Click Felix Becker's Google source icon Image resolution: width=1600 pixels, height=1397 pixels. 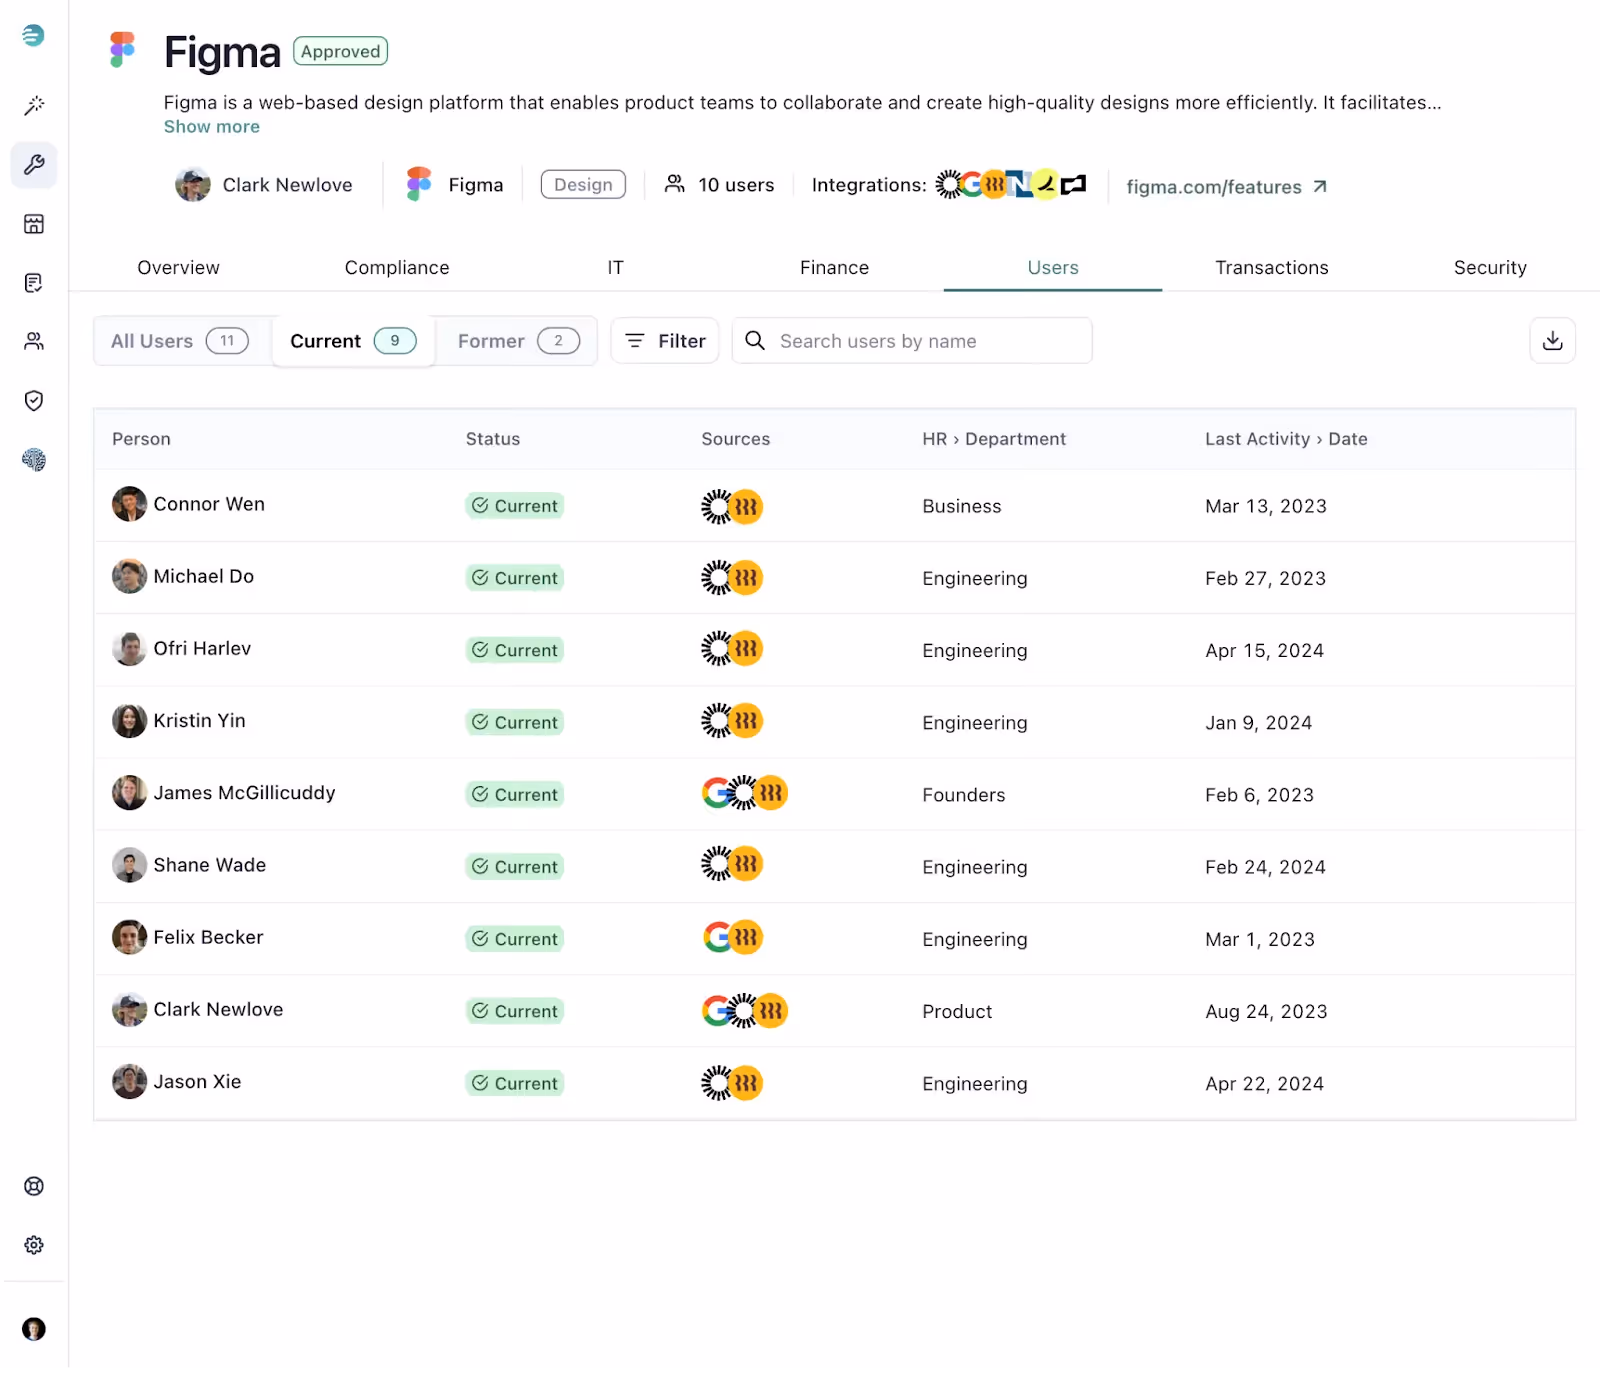[718, 937]
